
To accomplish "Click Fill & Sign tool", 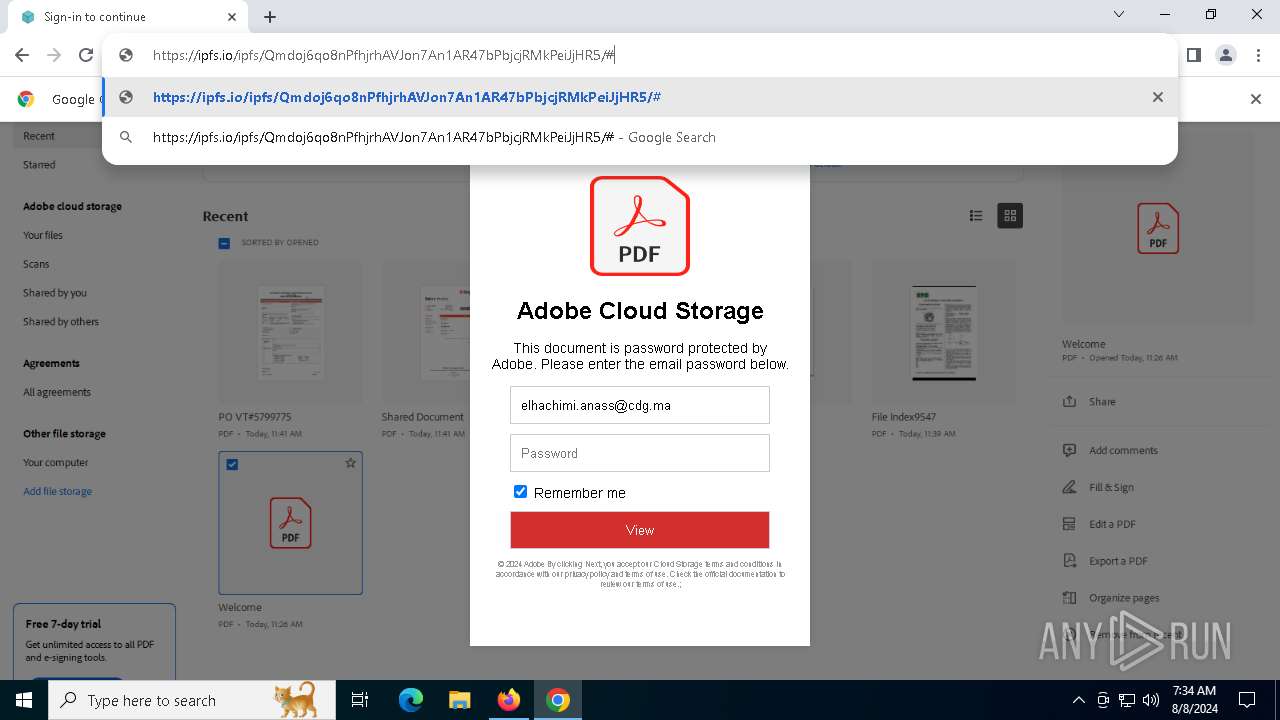I will click(x=1111, y=488).
